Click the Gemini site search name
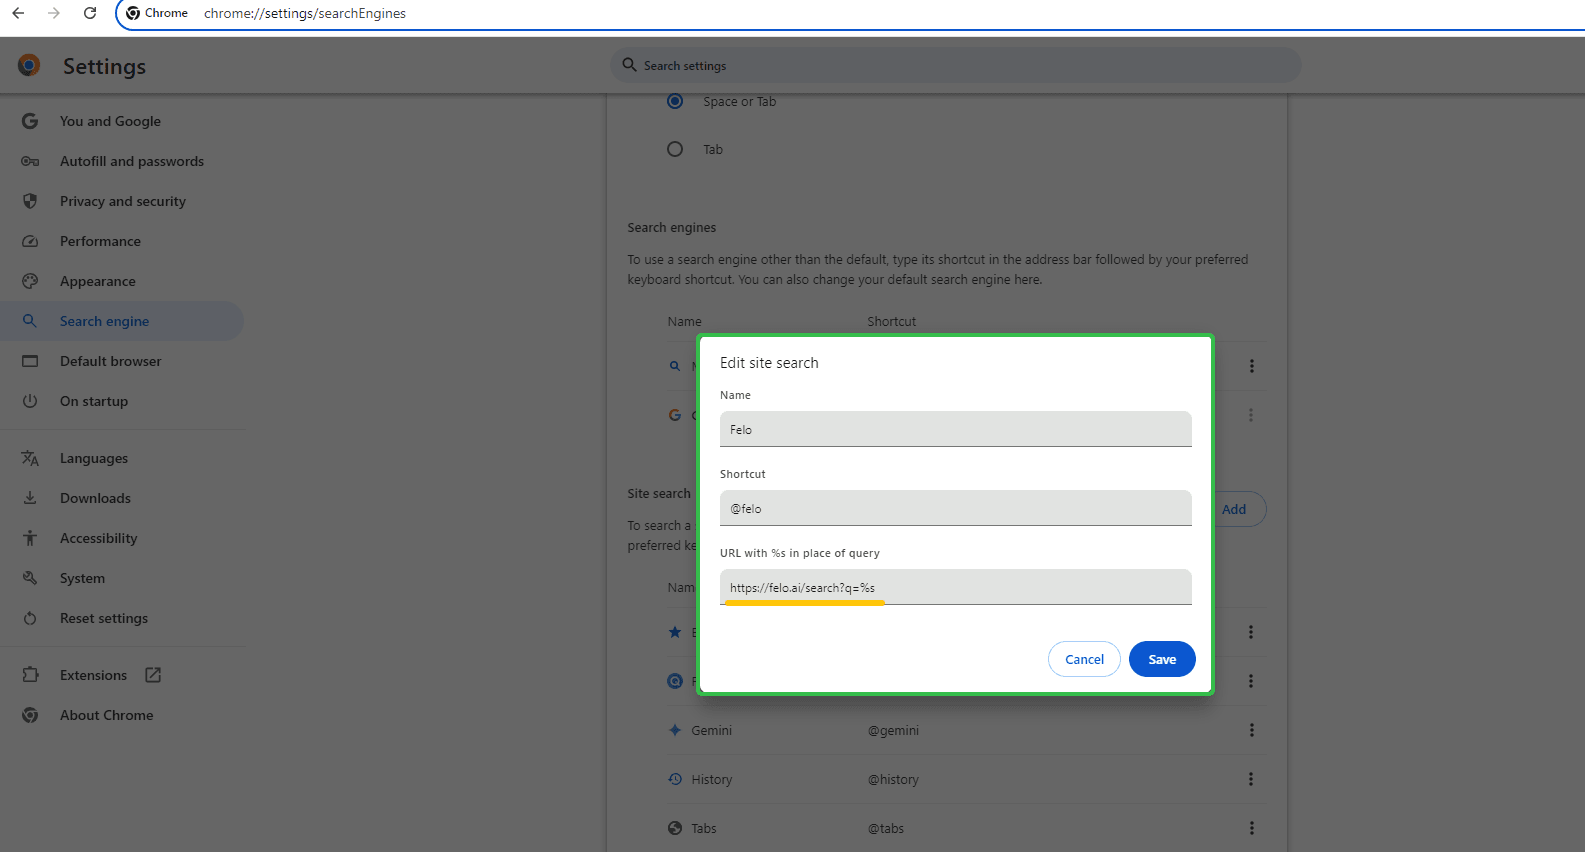1585x852 pixels. pos(711,730)
